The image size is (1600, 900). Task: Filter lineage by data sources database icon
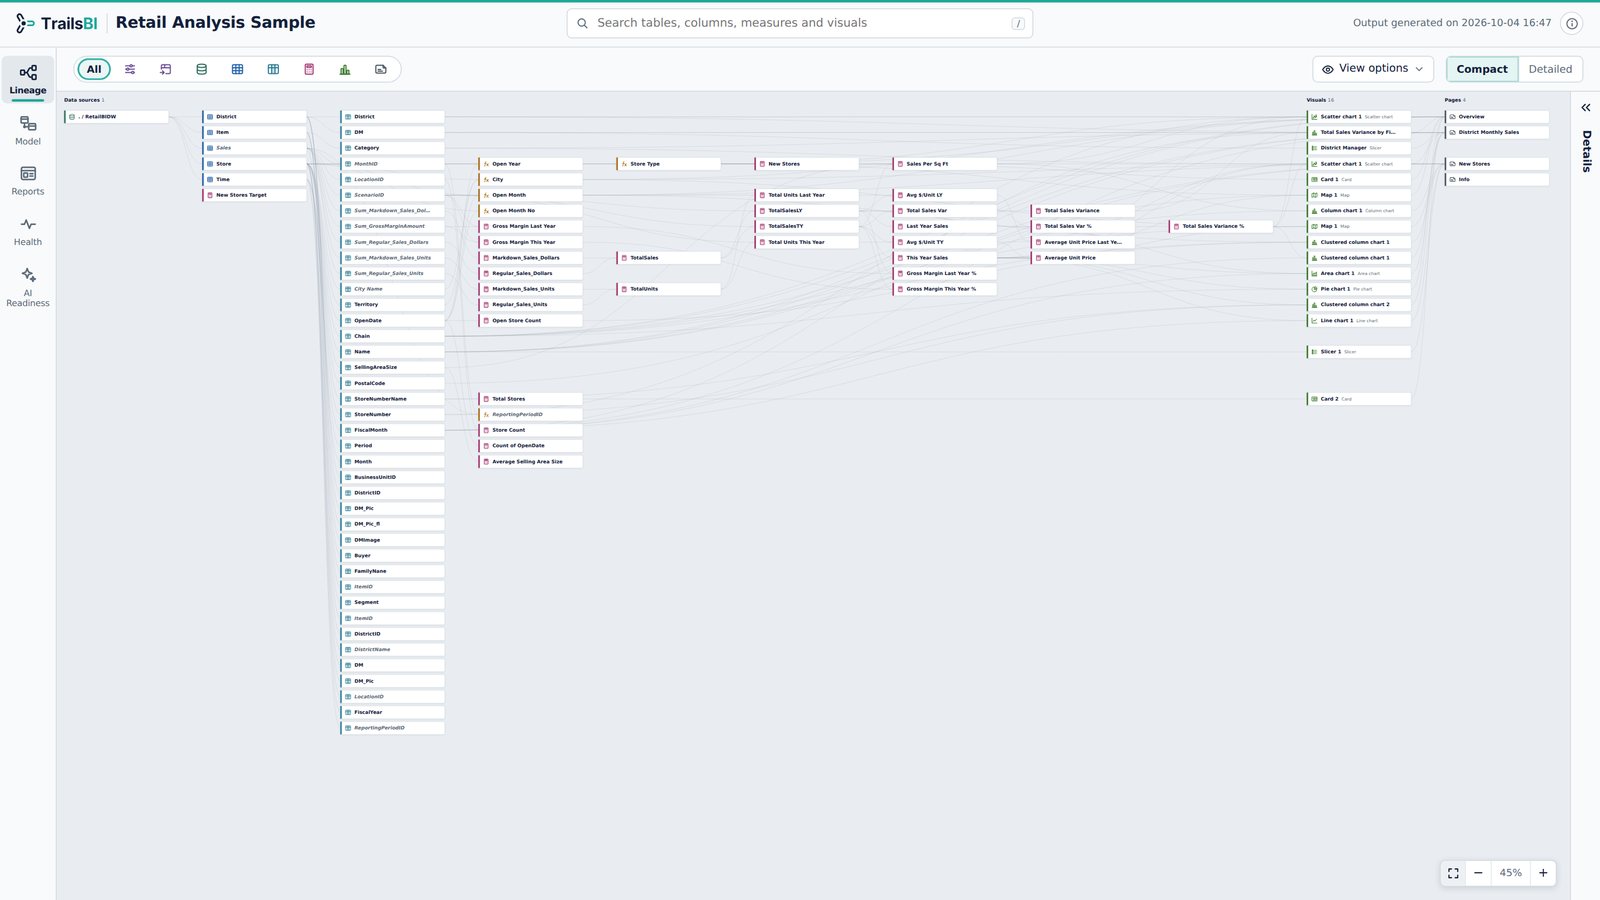202,69
